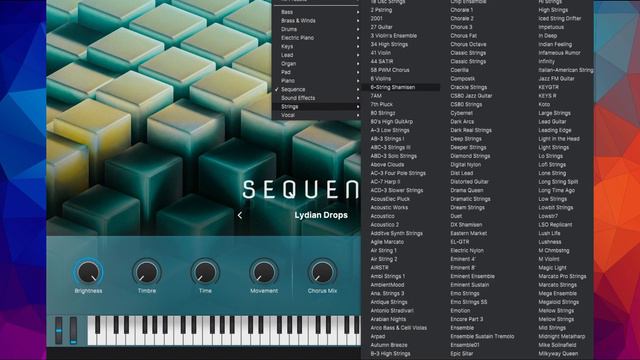Expand the Electric Piano submenu arrow
Viewport: 640px width, 360px height.
[x=358, y=38]
